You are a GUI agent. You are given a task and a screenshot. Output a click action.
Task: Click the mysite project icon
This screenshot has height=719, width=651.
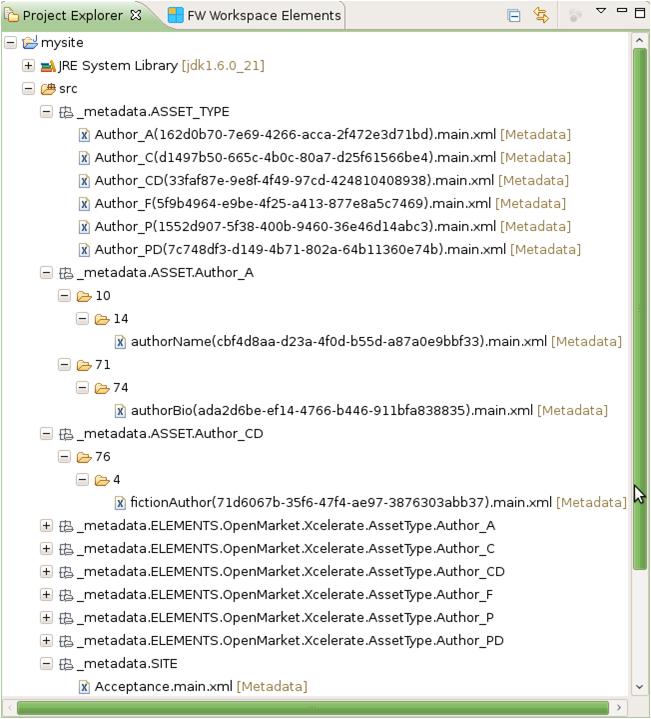[30, 43]
